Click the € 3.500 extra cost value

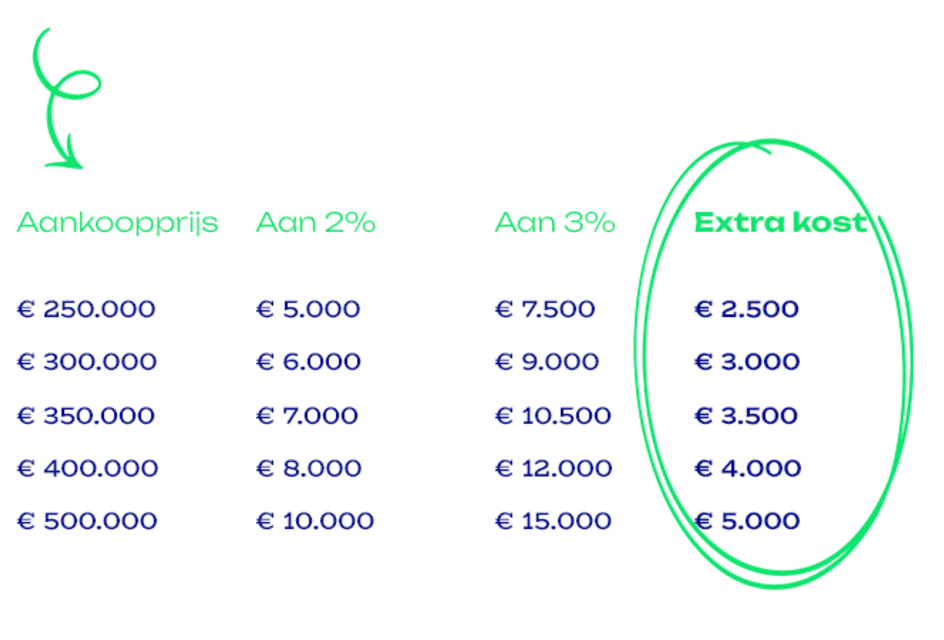747,415
